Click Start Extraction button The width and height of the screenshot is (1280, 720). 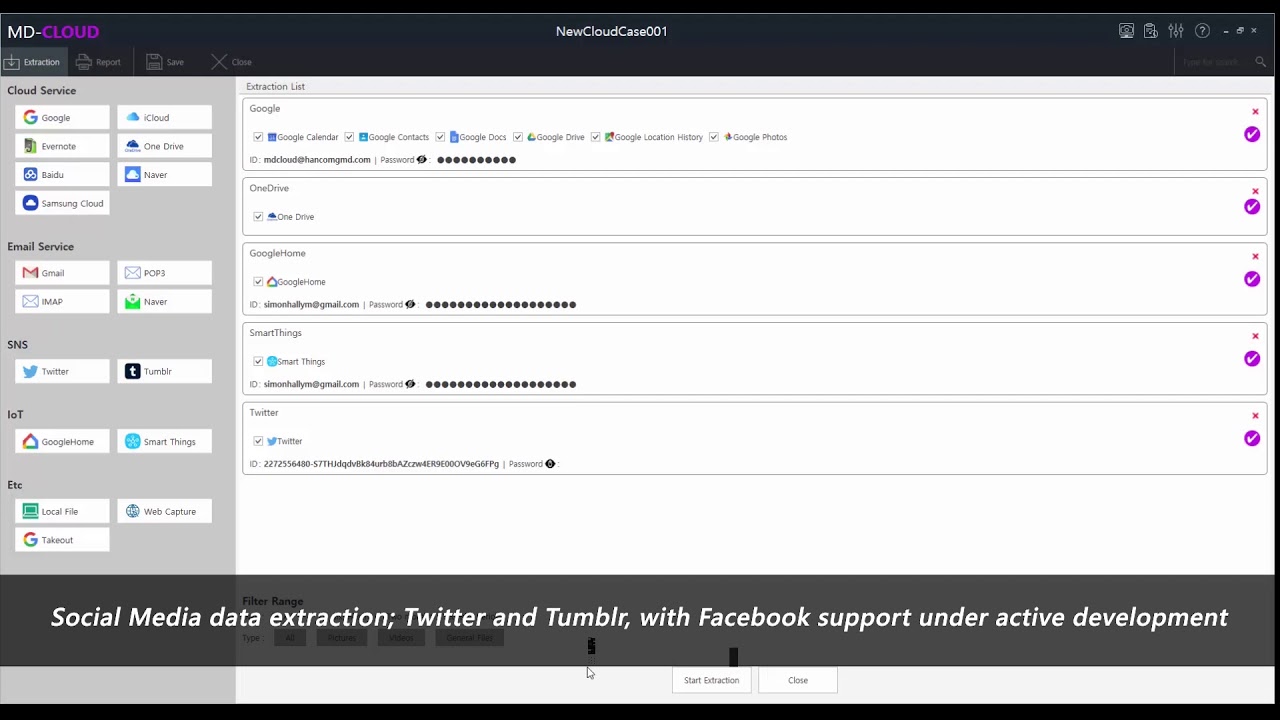click(712, 680)
